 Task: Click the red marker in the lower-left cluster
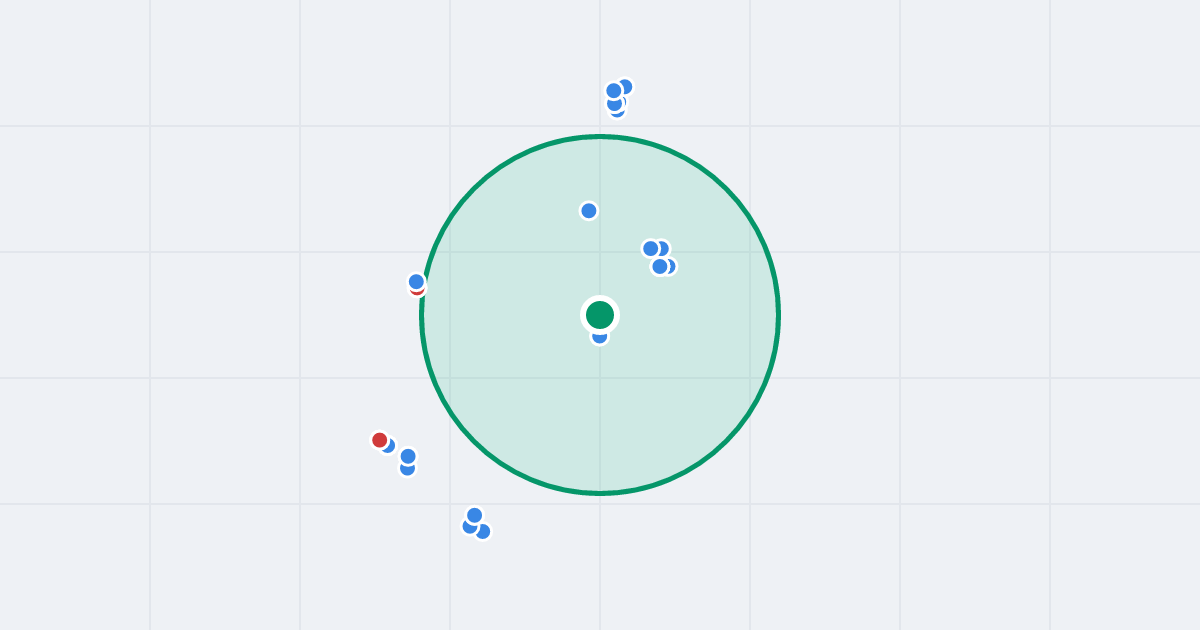pyautogui.click(x=380, y=440)
